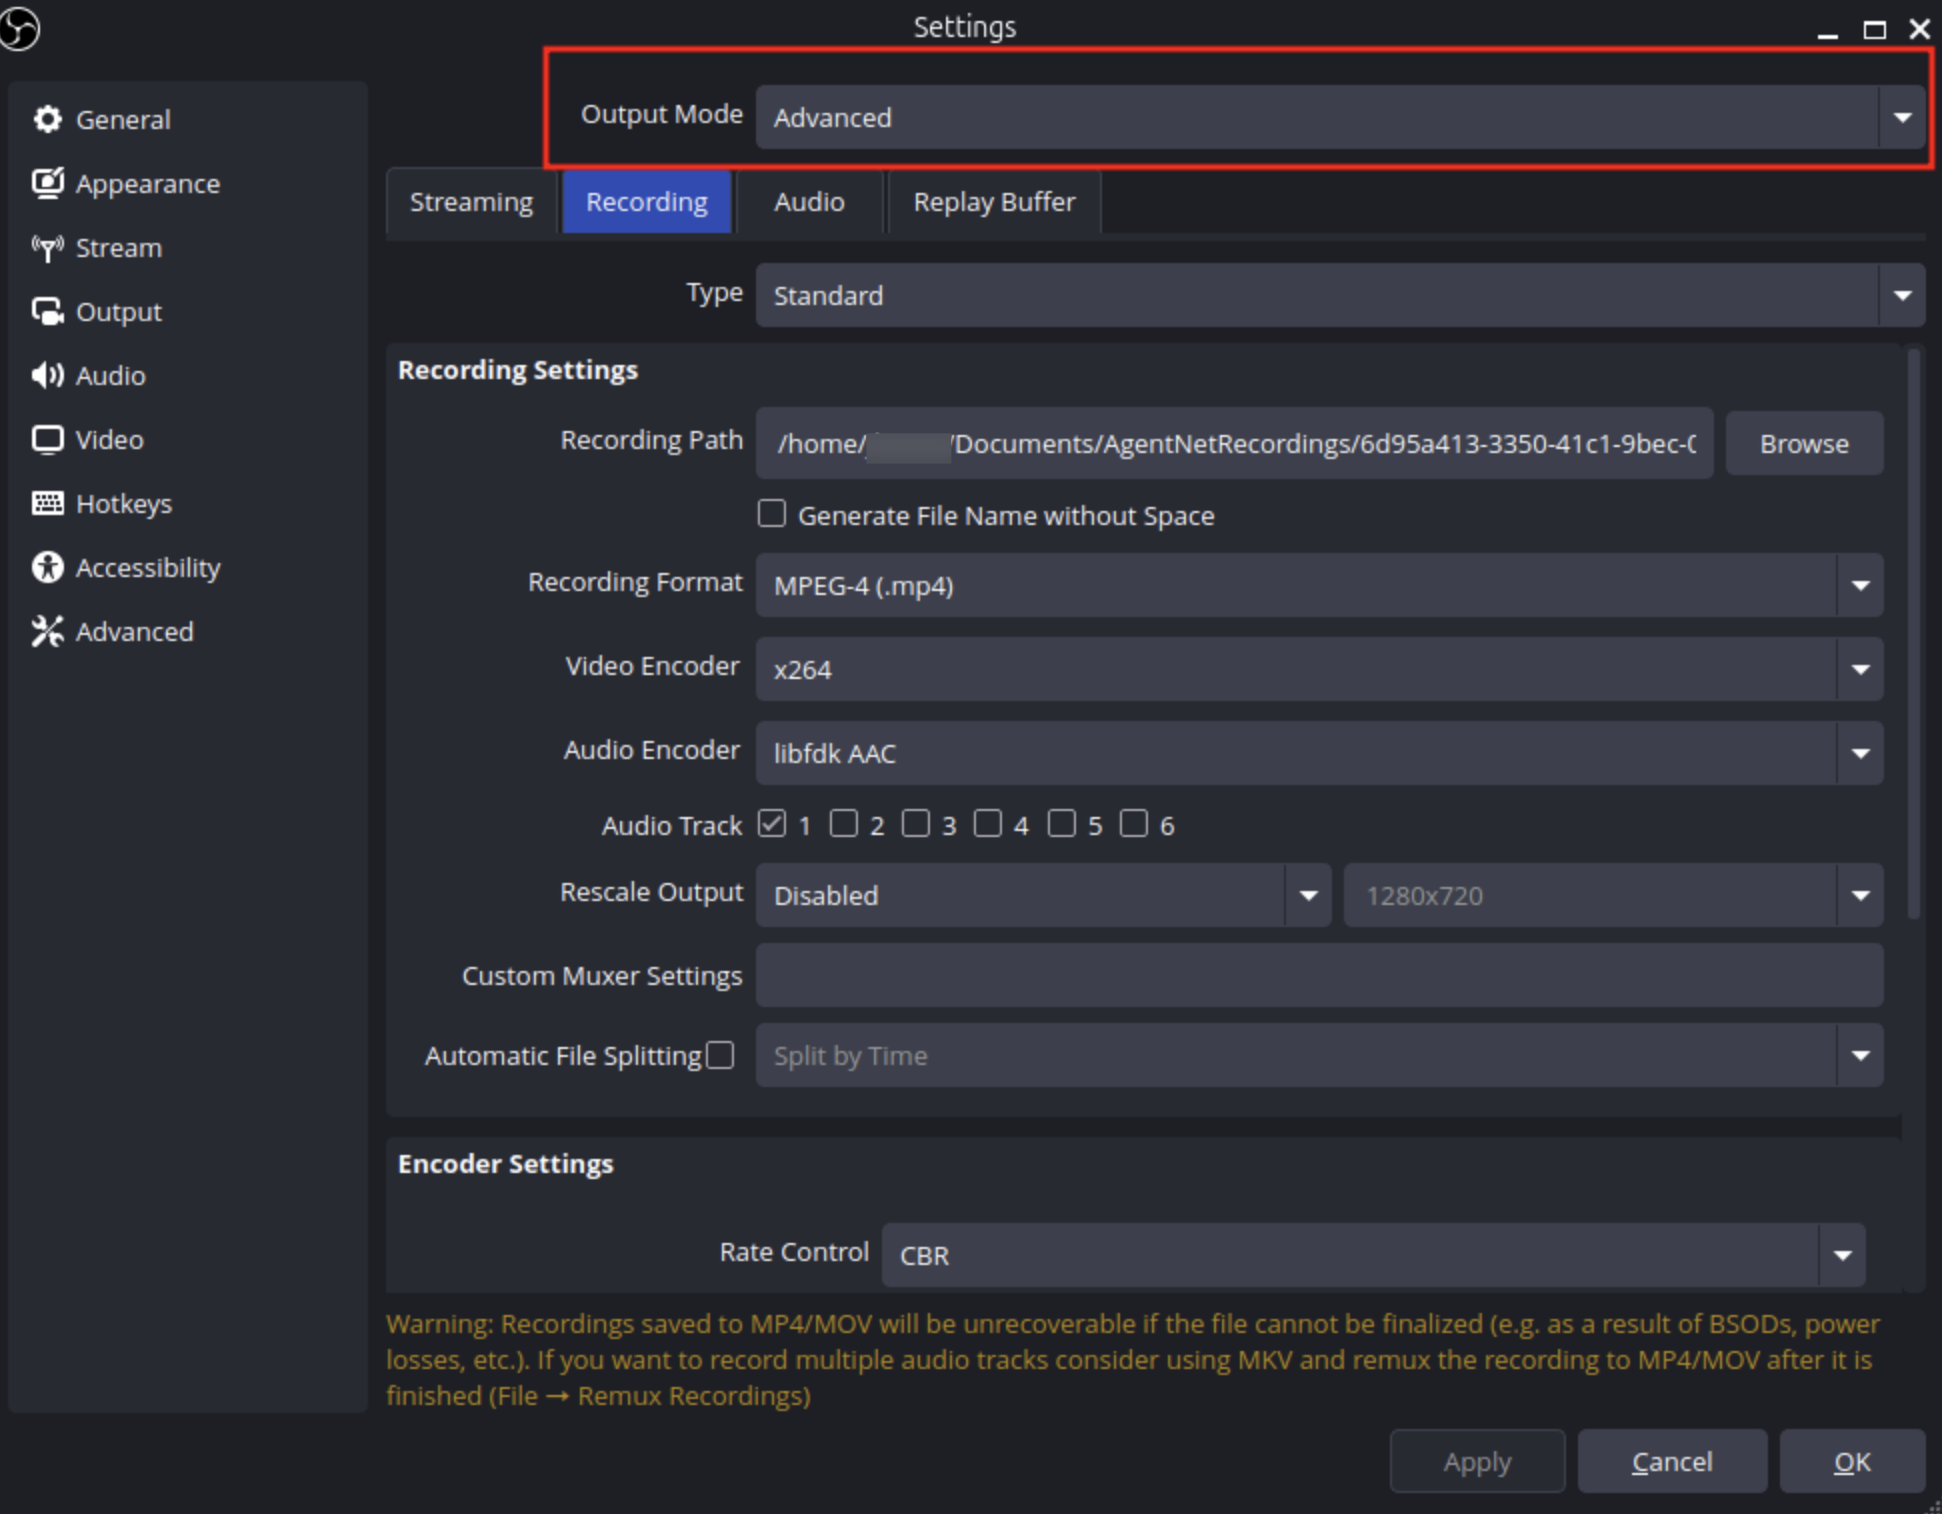Enable audio track 5
Image resolution: width=1942 pixels, height=1514 pixels.
(x=1062, y=824)
